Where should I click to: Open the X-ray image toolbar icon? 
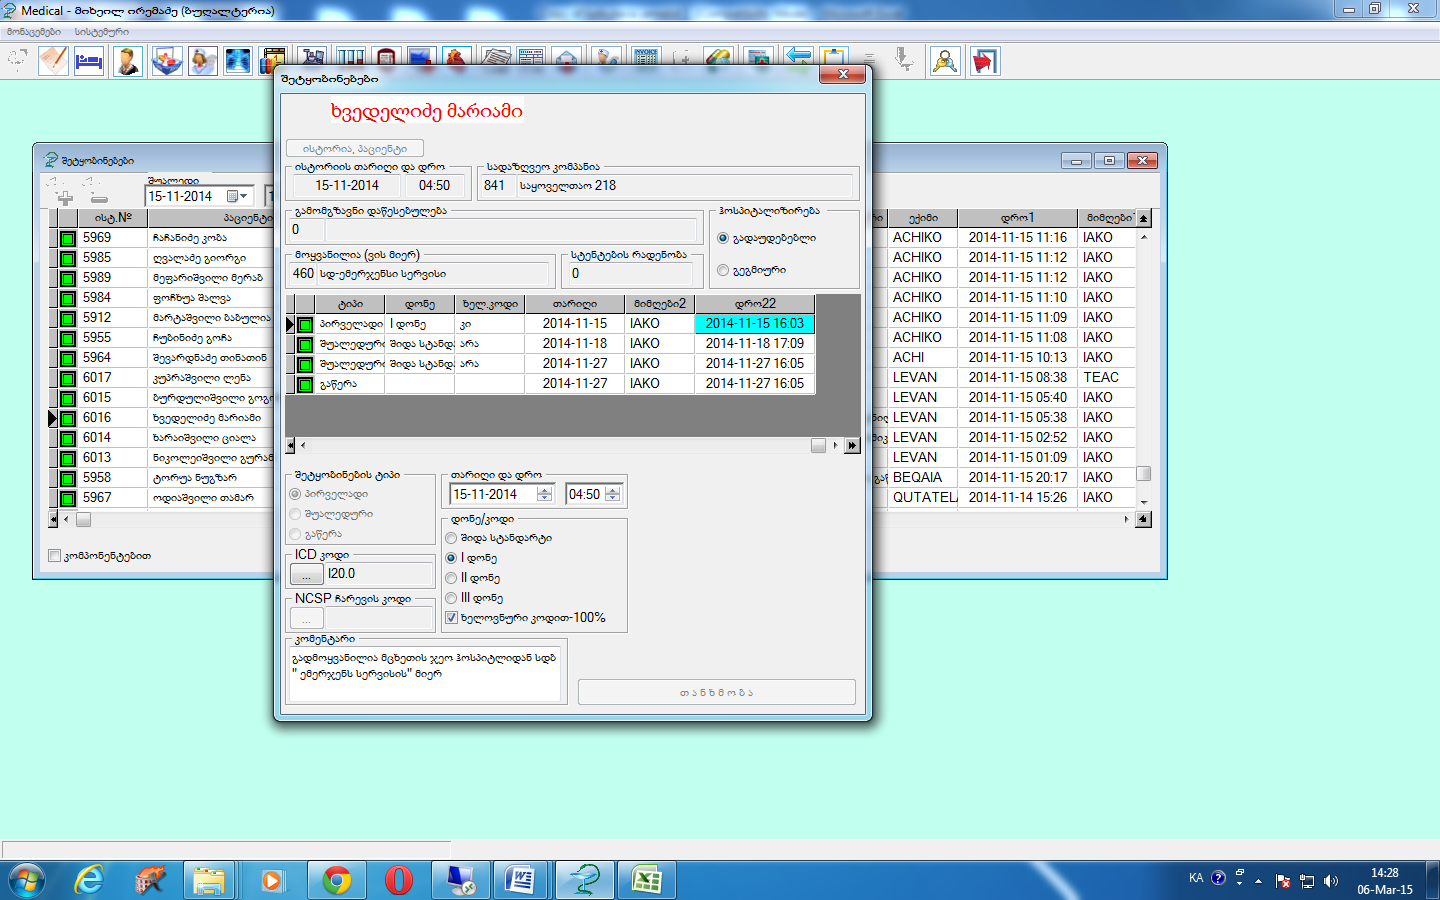click(x=238, y=62)
